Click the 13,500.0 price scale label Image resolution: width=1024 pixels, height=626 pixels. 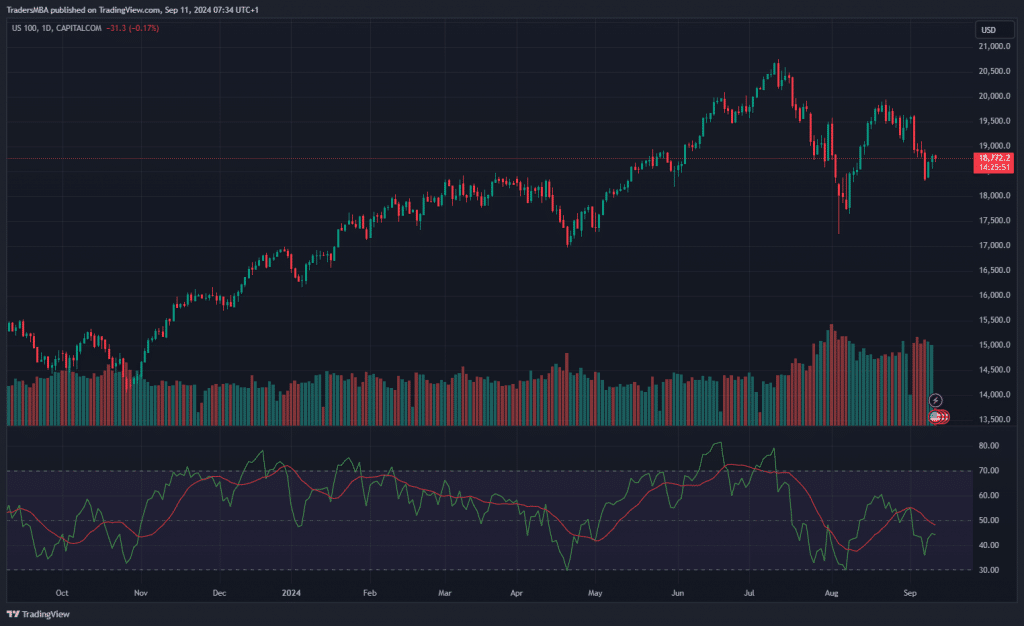(x=996, y=420)
